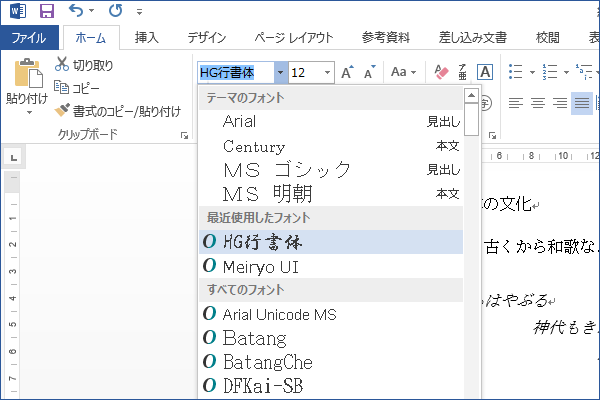
Task: Select the BatangChe font
Action: [331, 362]
